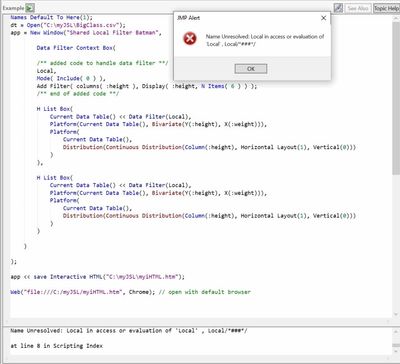Click the 'end of added code' comment
This screenshot has width=400, height=364.
[78, 94]
